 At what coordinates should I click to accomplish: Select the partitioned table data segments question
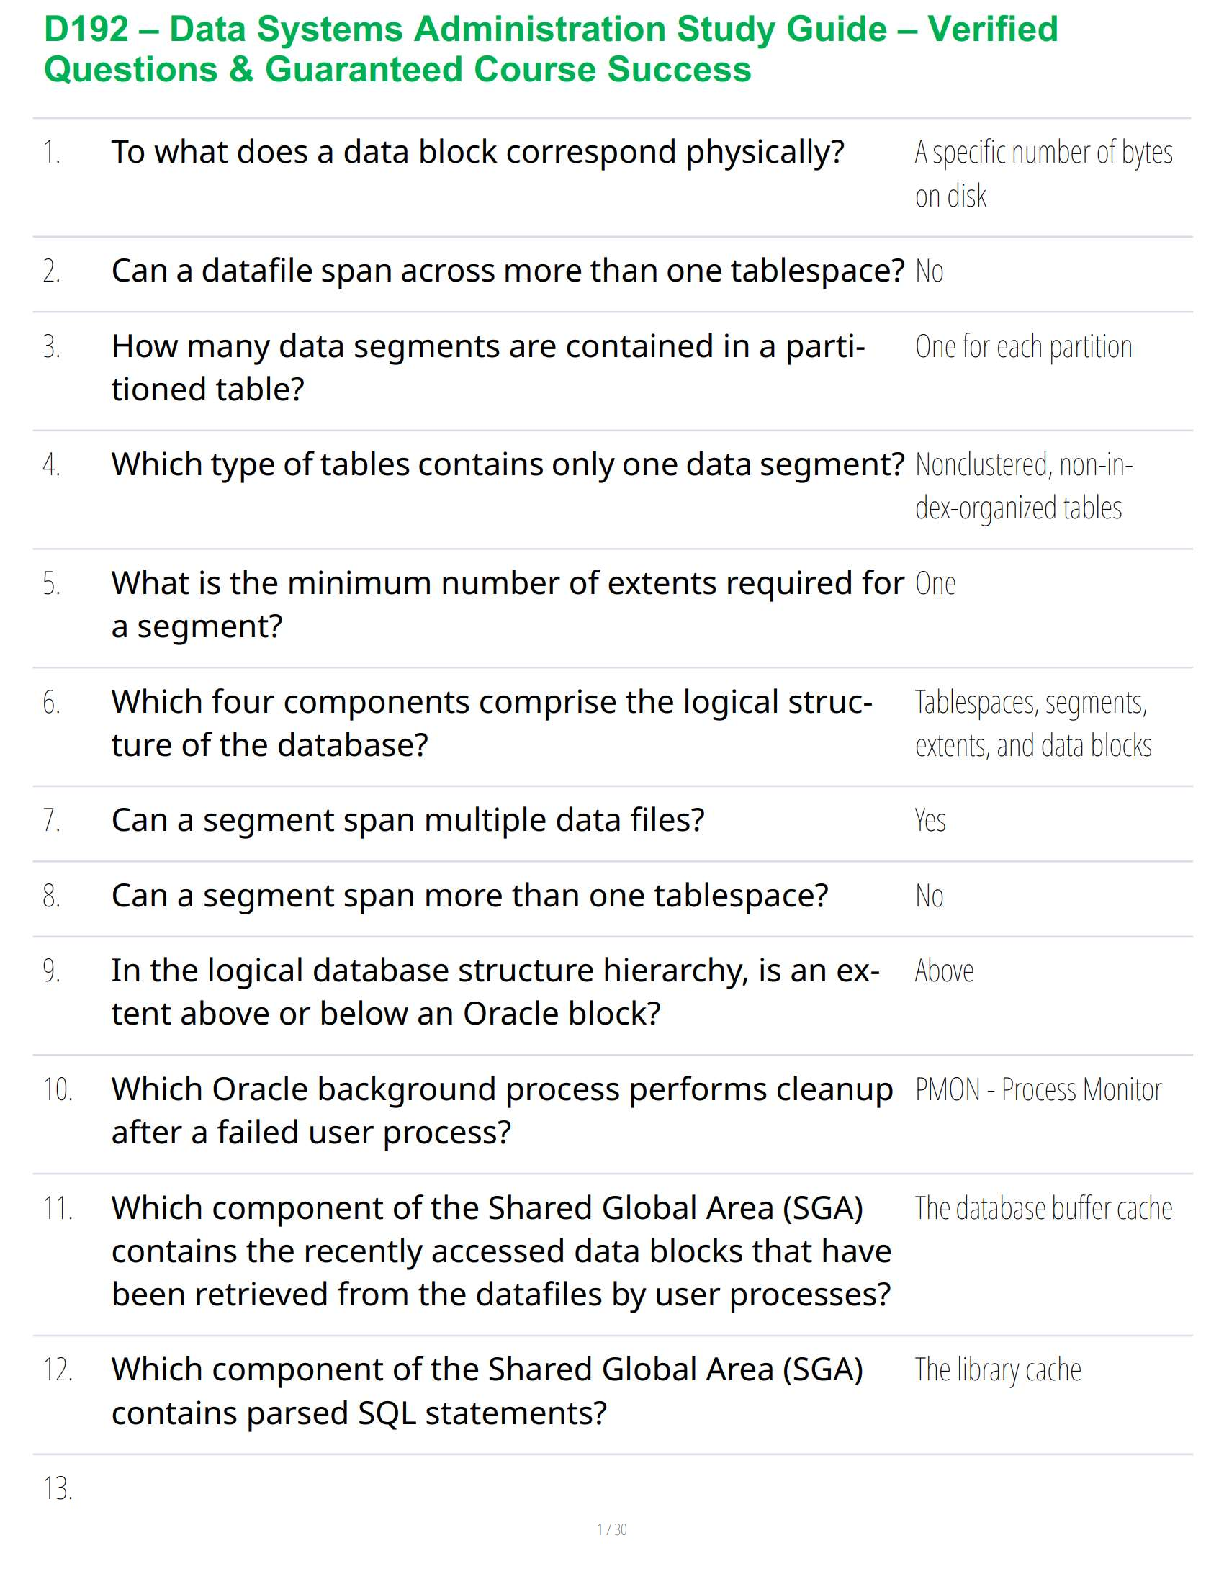487,367
